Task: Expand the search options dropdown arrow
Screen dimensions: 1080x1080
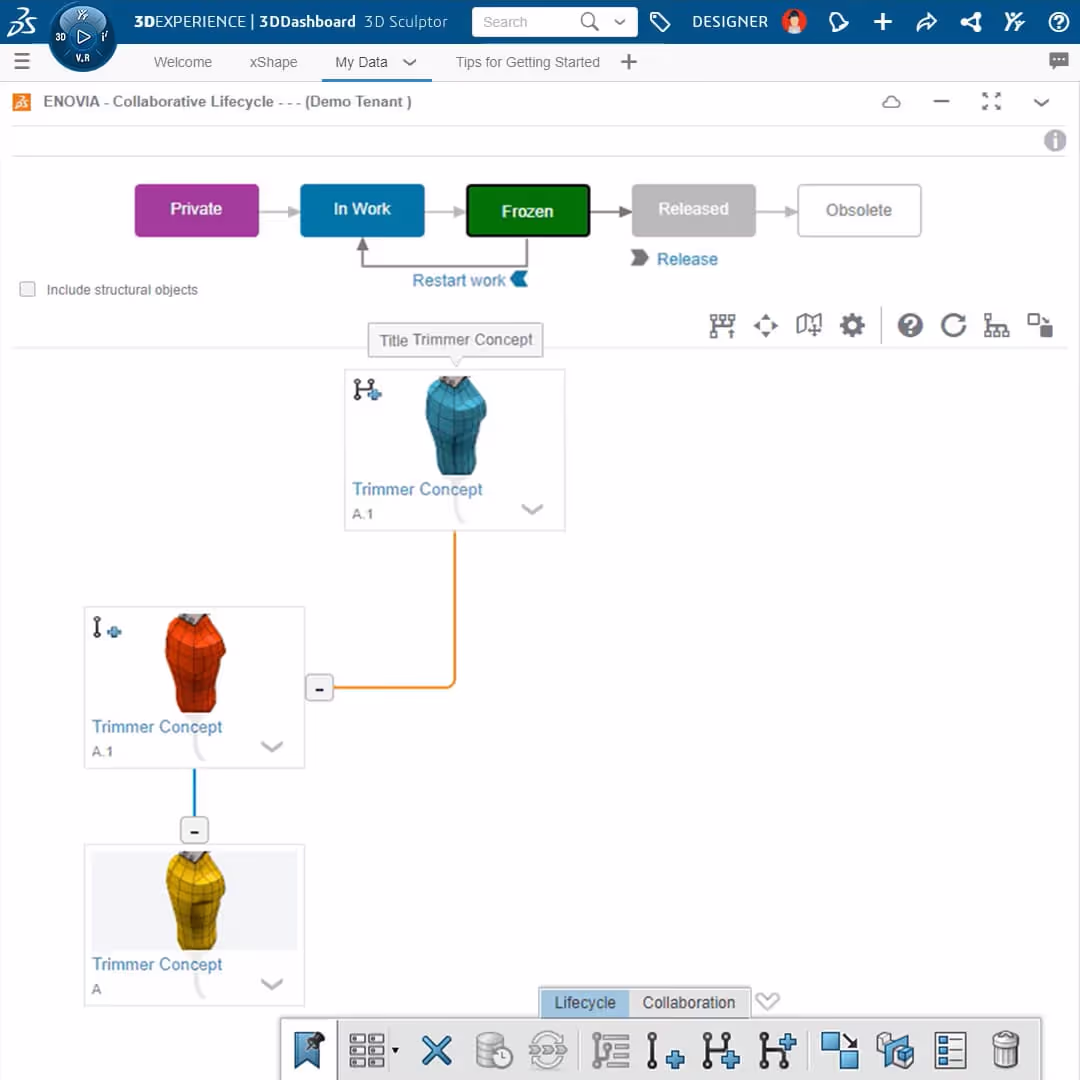Action: pyautogui.click(x=620, y=22)
